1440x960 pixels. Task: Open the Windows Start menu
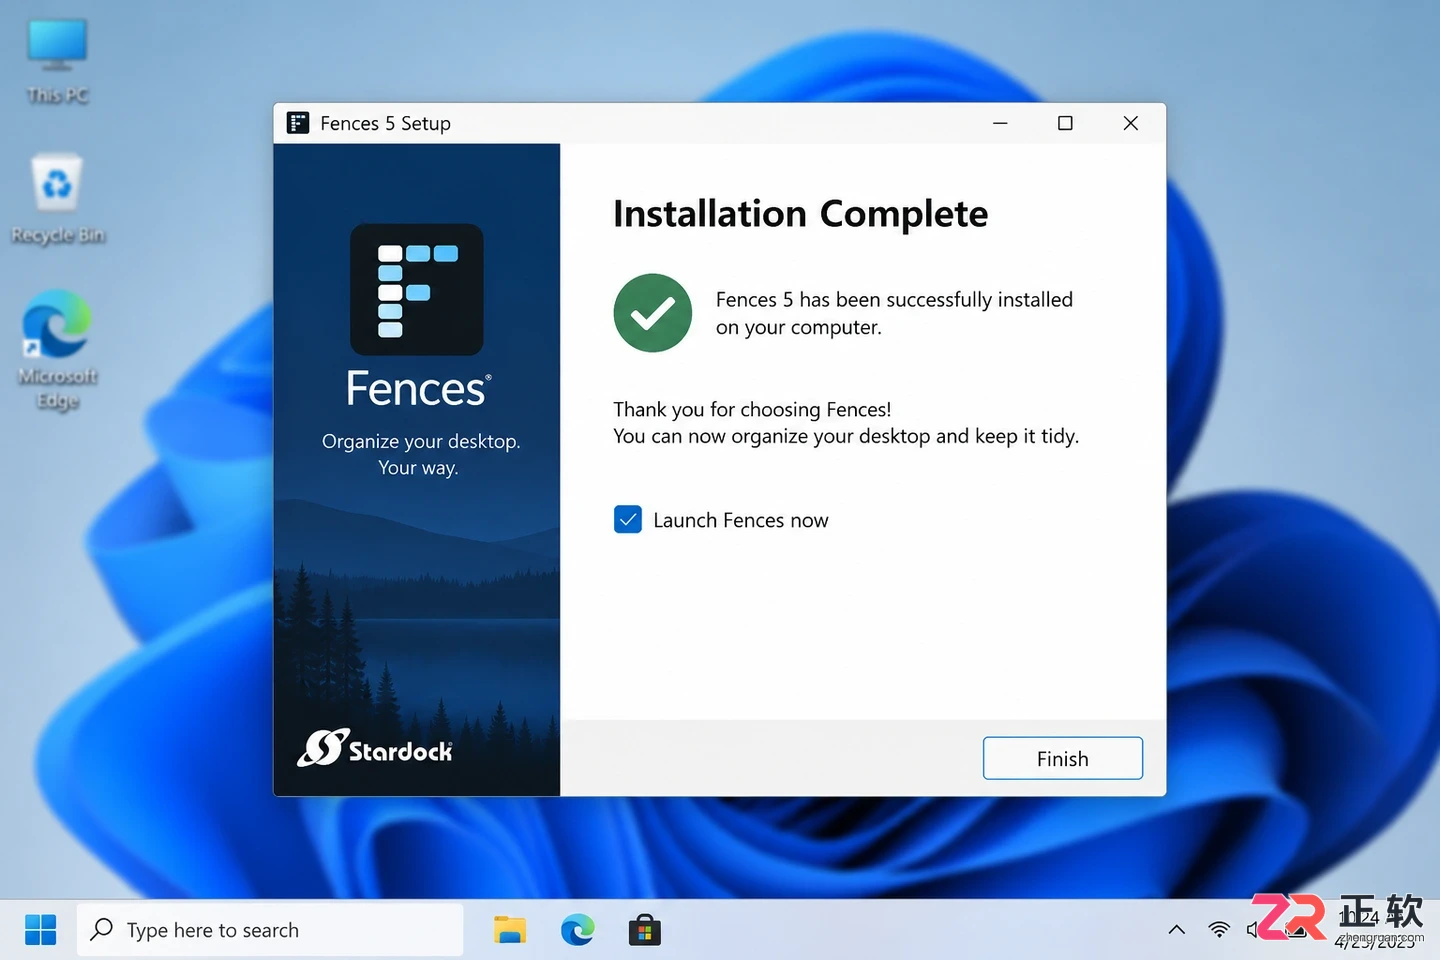click(x=40, y=930)
